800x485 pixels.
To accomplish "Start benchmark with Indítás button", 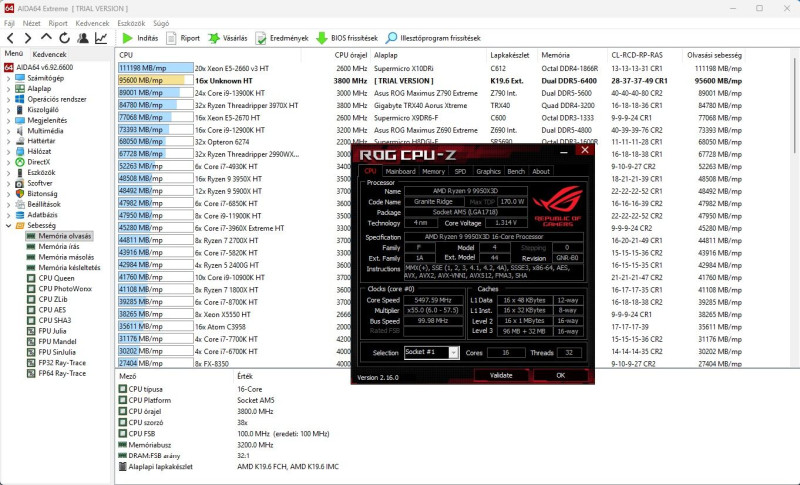I will [140, 38].
